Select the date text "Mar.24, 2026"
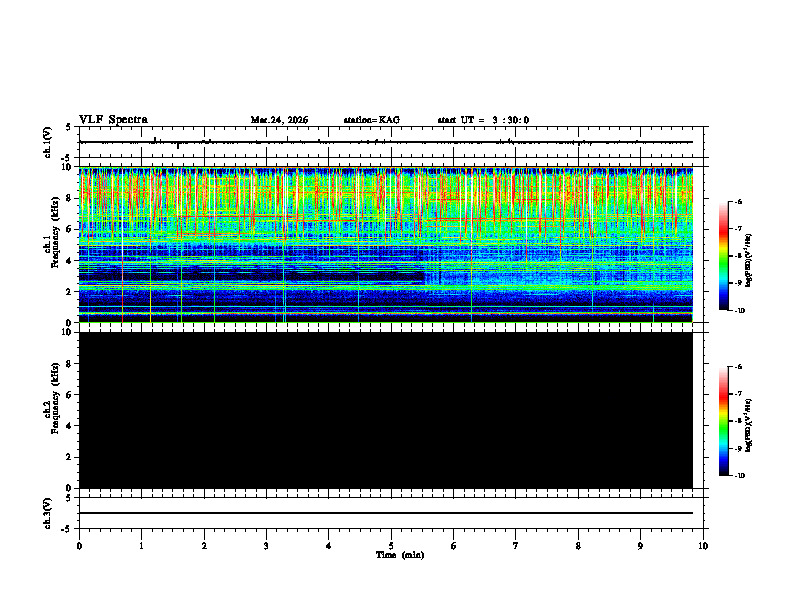The height and width of the screenshot is (612, 792). (279, 120)
